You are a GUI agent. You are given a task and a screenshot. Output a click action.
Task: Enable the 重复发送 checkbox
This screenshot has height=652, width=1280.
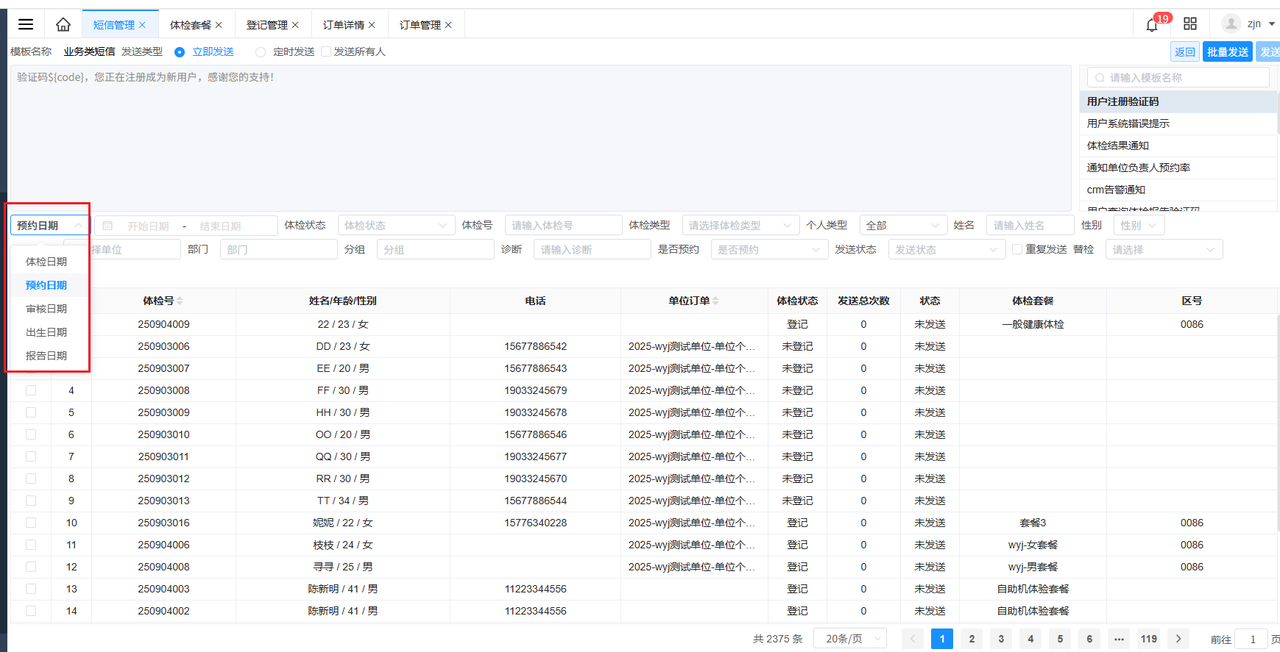coord(1017,250)
